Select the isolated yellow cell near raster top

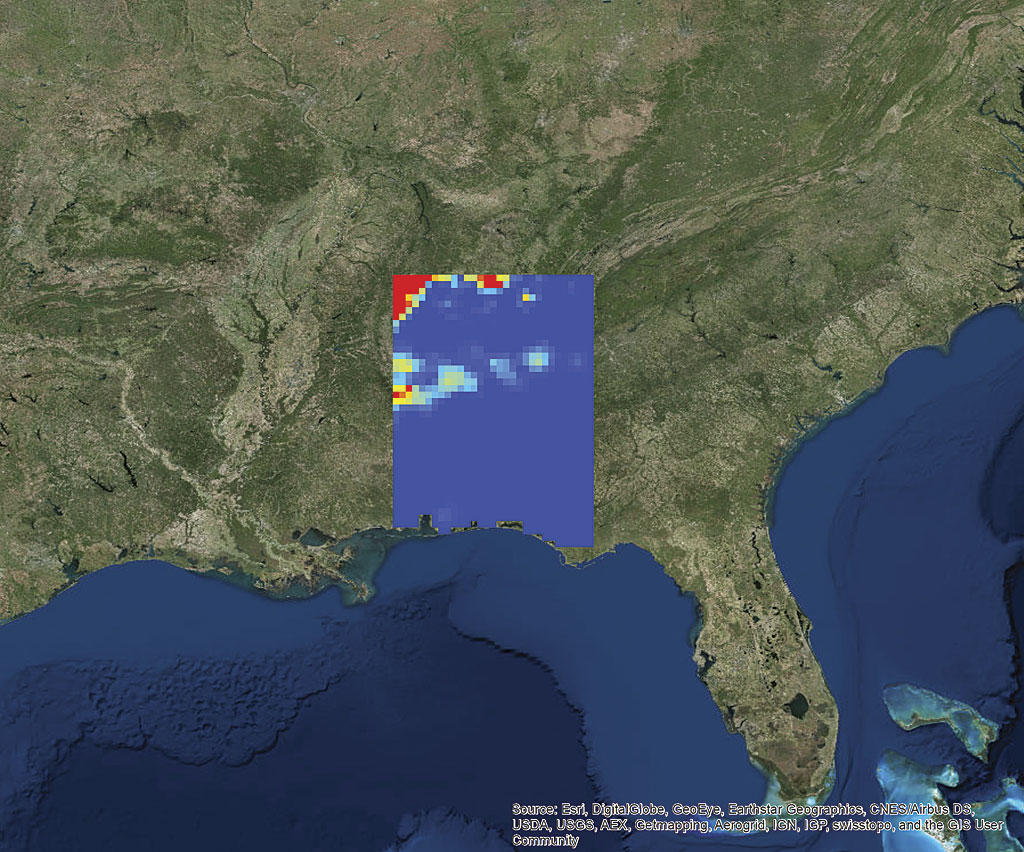527,297
